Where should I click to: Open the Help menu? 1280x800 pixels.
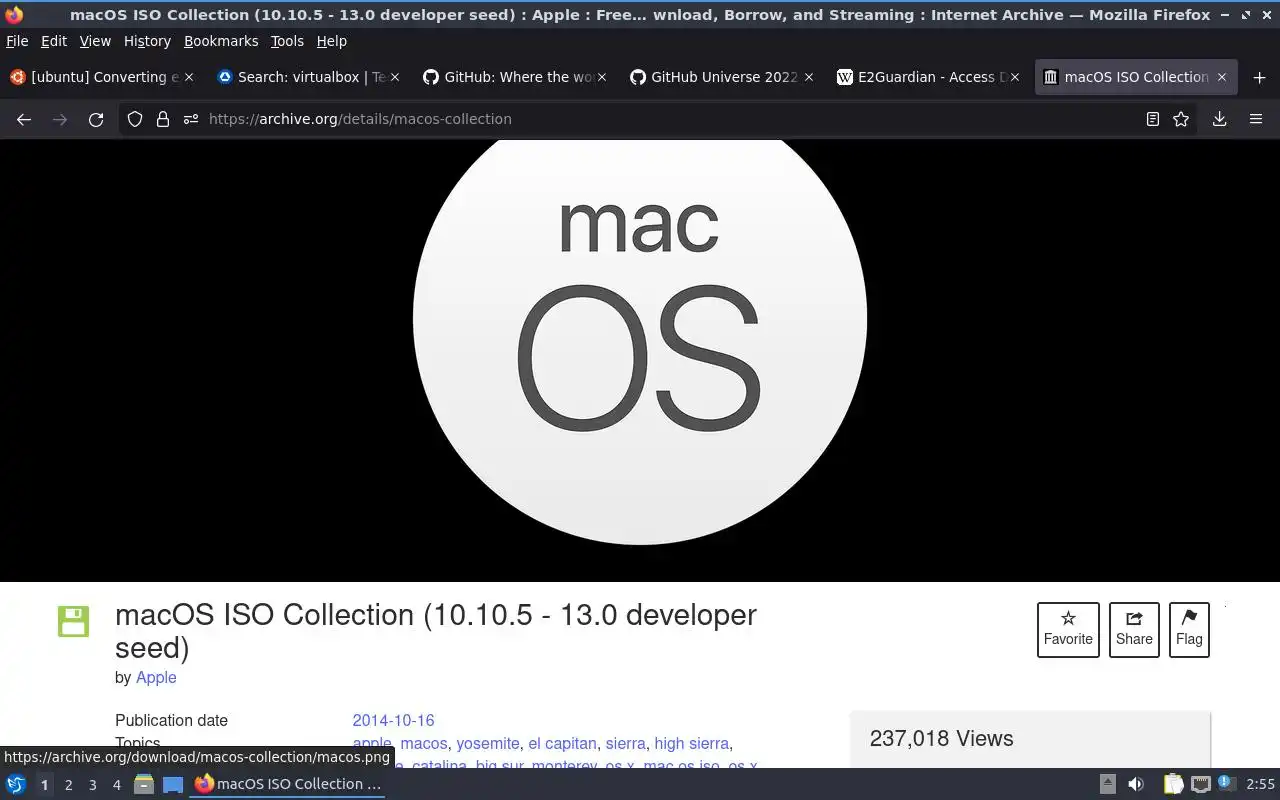[x=332, y=41]
